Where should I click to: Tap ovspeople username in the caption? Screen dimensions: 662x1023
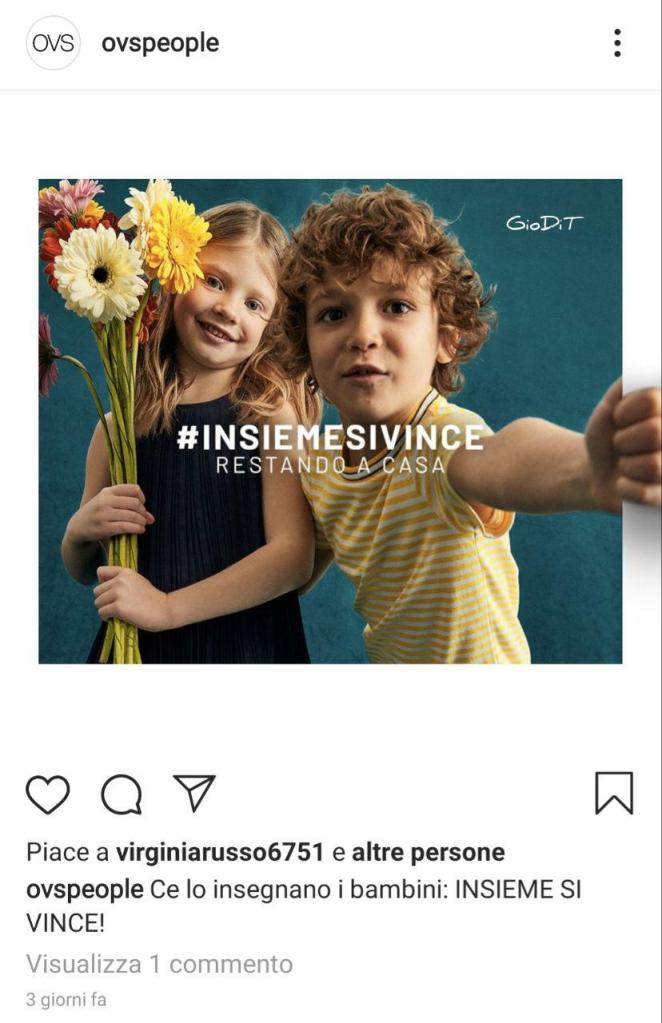tap(85, 890)
